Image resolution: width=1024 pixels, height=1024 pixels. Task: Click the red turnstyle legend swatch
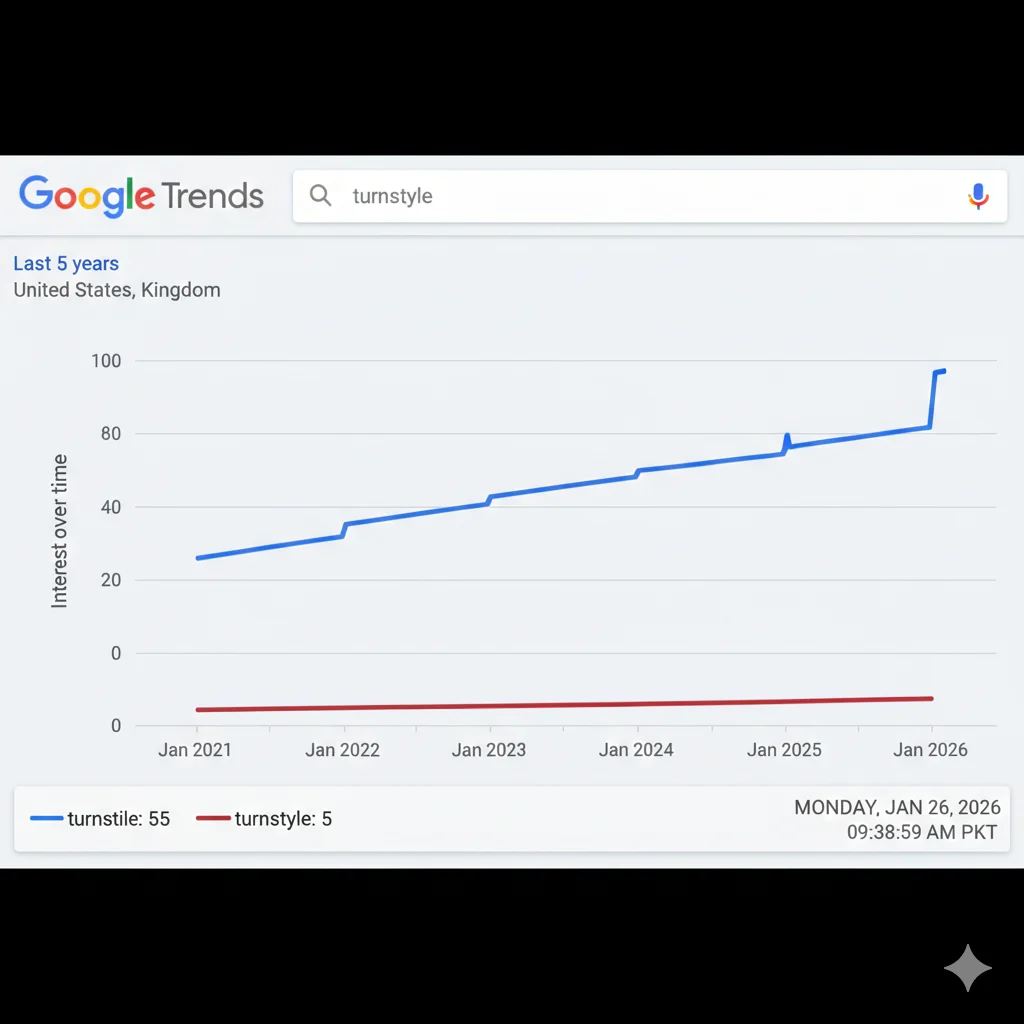point(213,819)
